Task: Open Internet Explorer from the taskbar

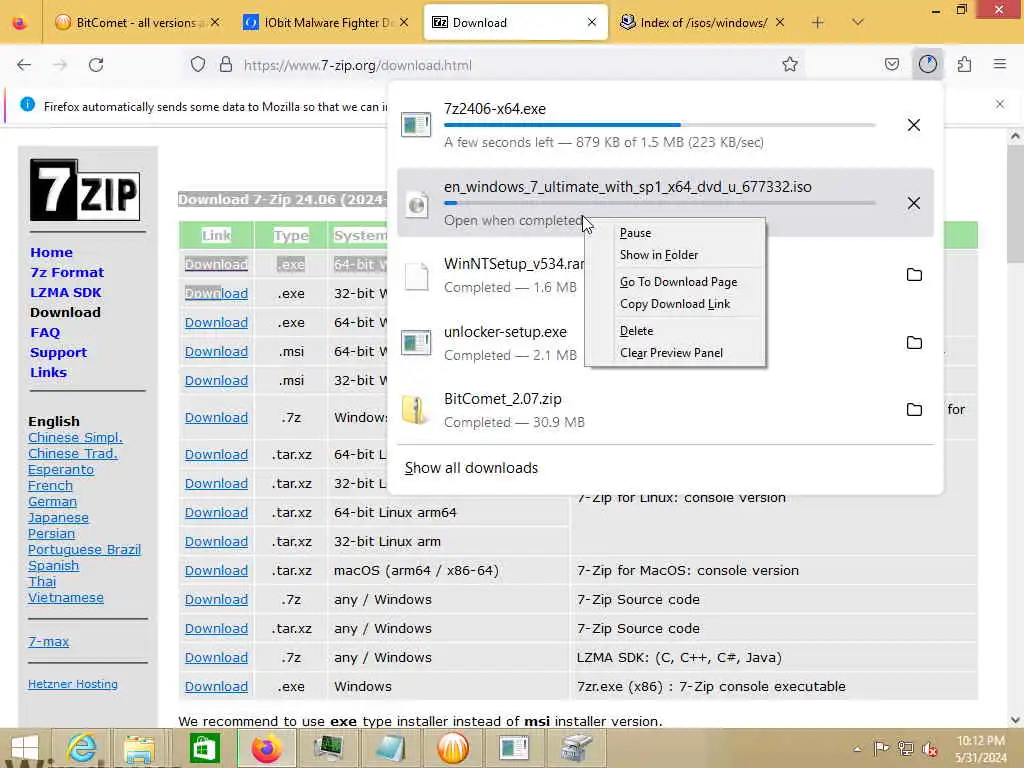Action: (82, 748)
